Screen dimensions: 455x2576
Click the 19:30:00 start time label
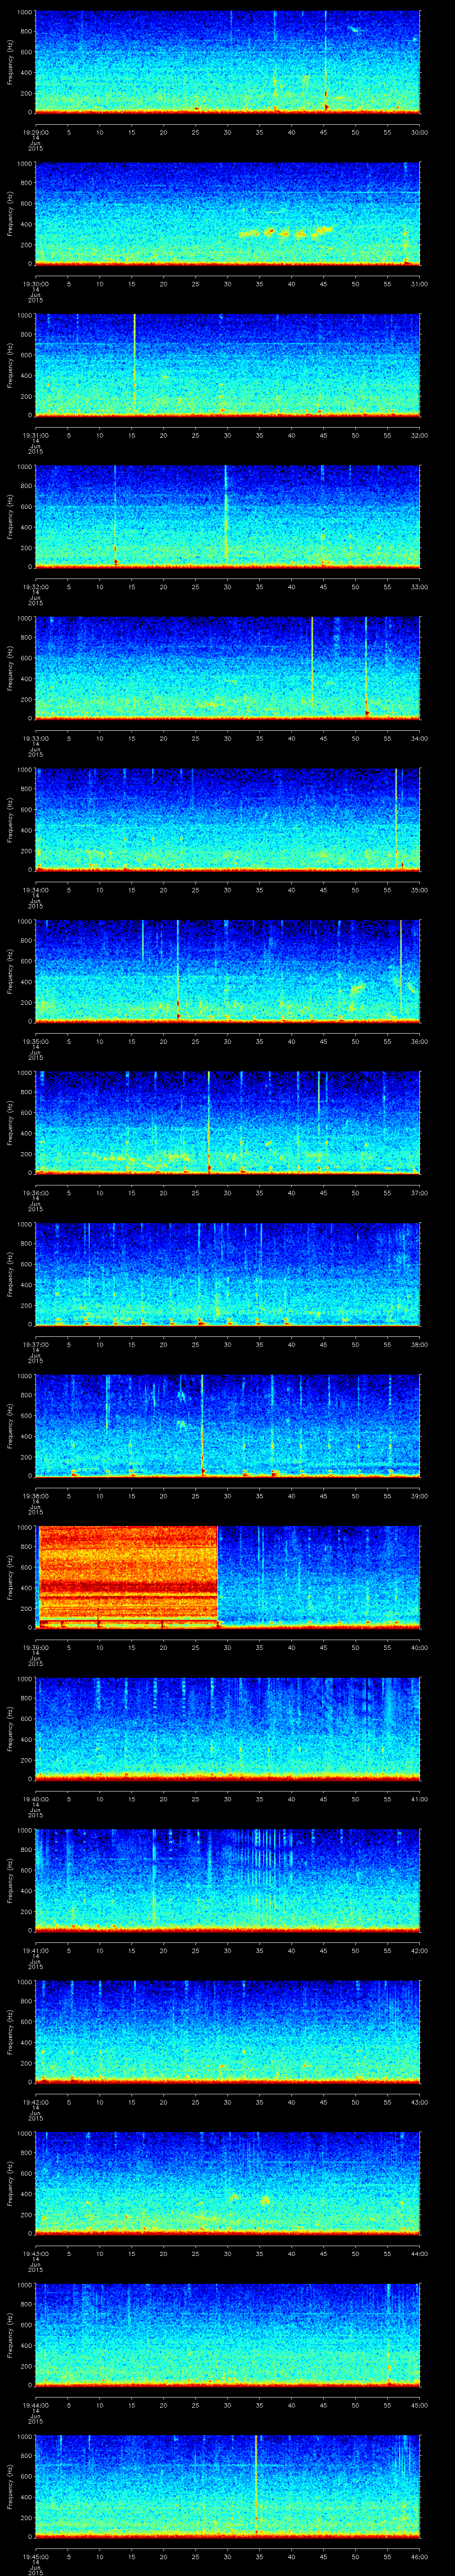(x=35, y=284)
